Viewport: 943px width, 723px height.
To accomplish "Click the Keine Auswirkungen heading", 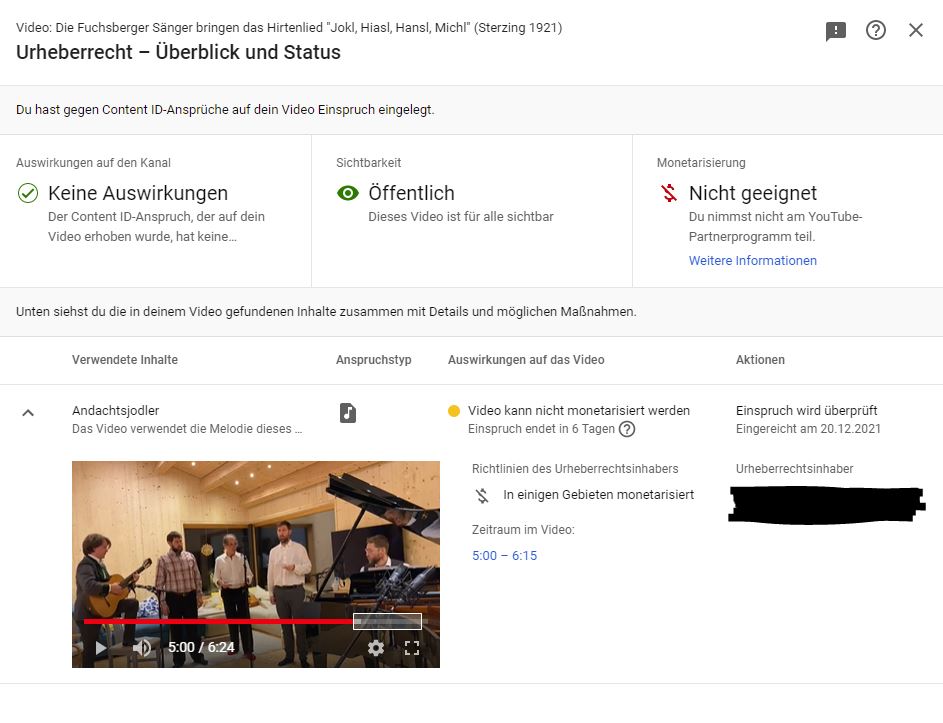I will coord(138,193).
